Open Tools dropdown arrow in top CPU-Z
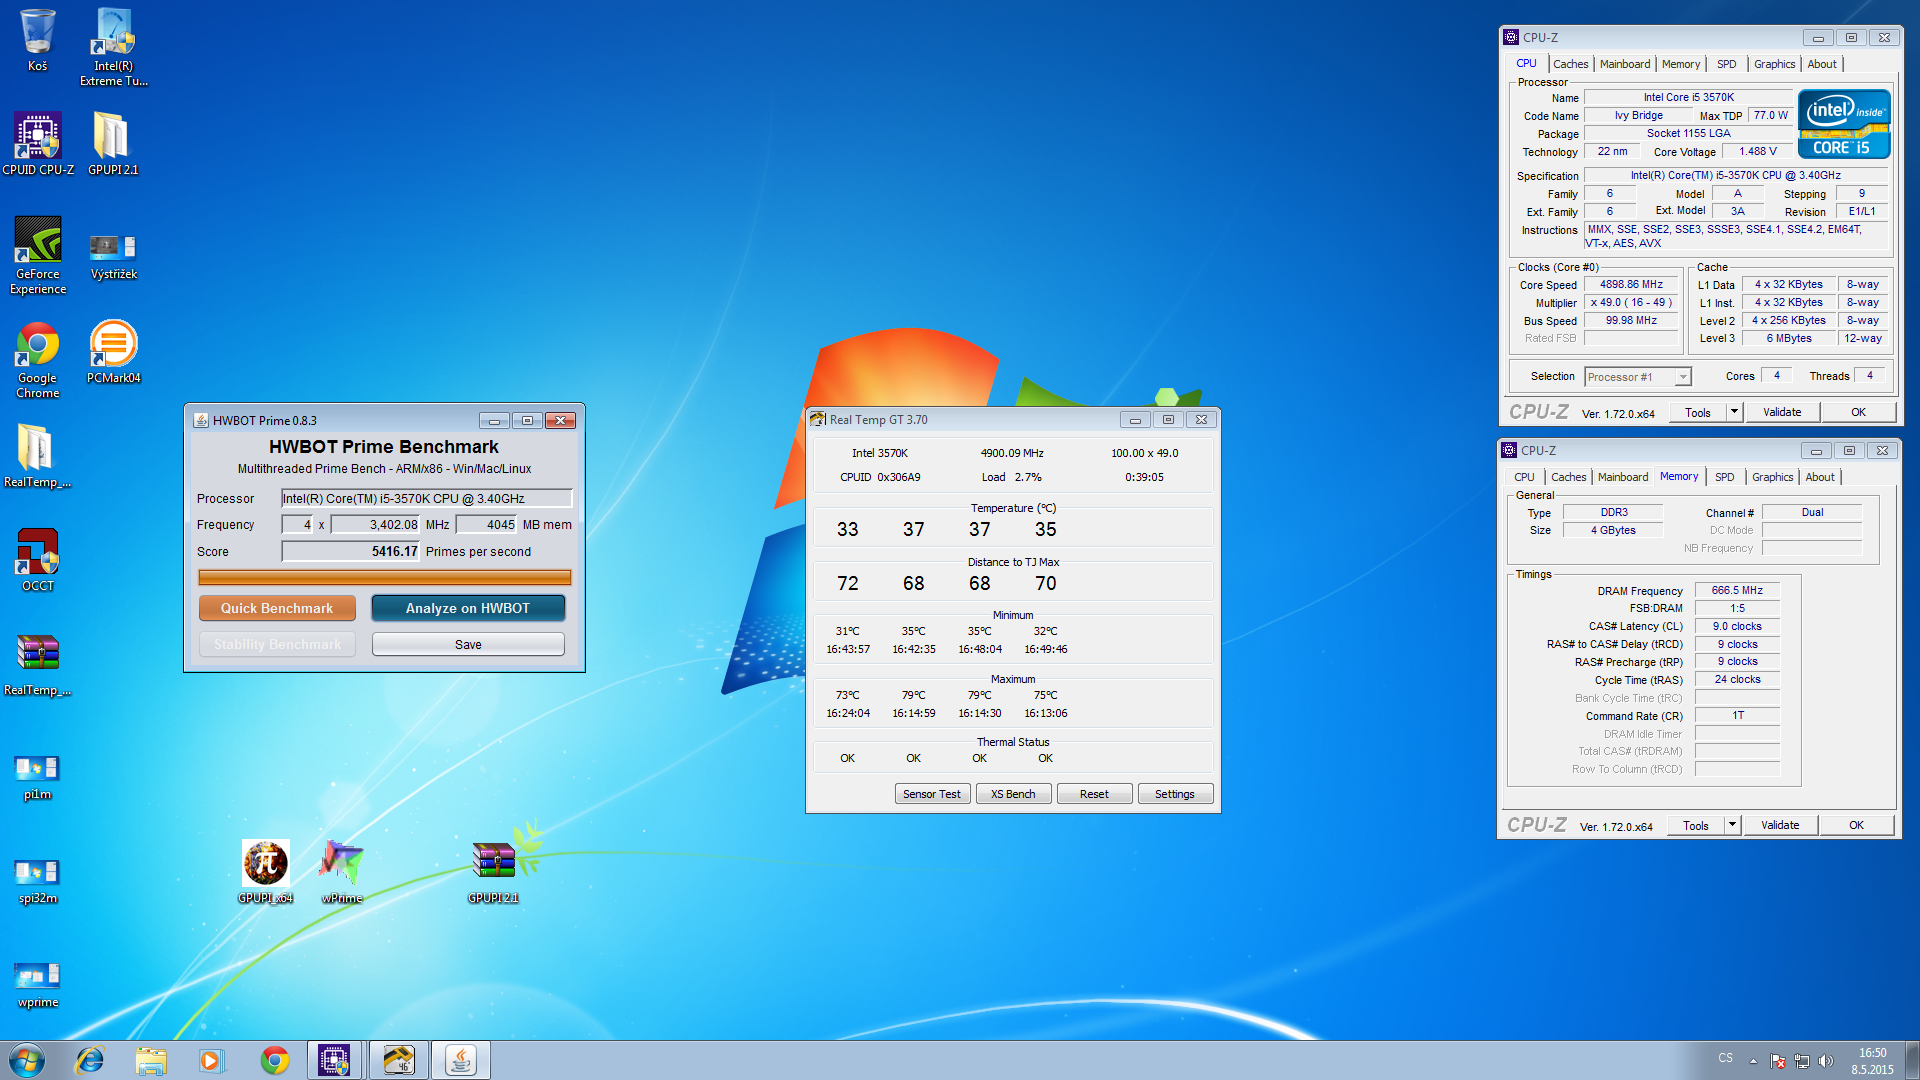Image resolution: width=1920 pixels, height=1080 pixels. [x=1735, y=412]
